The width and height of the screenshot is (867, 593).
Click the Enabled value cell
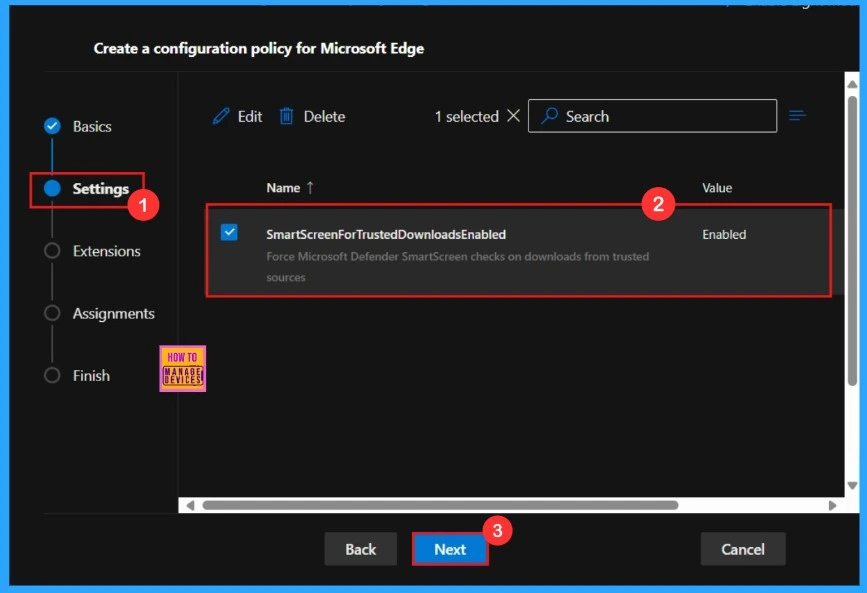click(x=724, y=235)
